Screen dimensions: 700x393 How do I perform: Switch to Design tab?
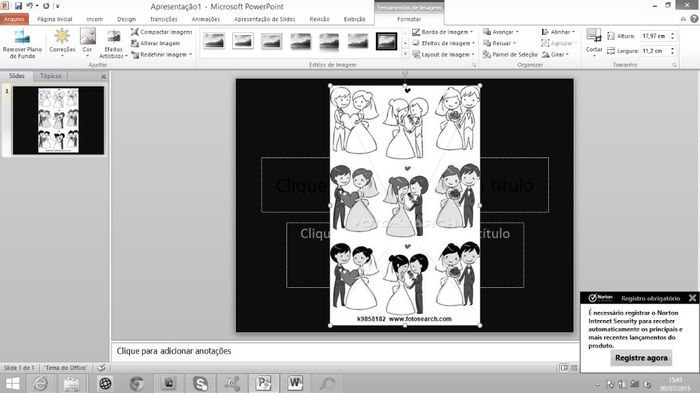point(126,19)
